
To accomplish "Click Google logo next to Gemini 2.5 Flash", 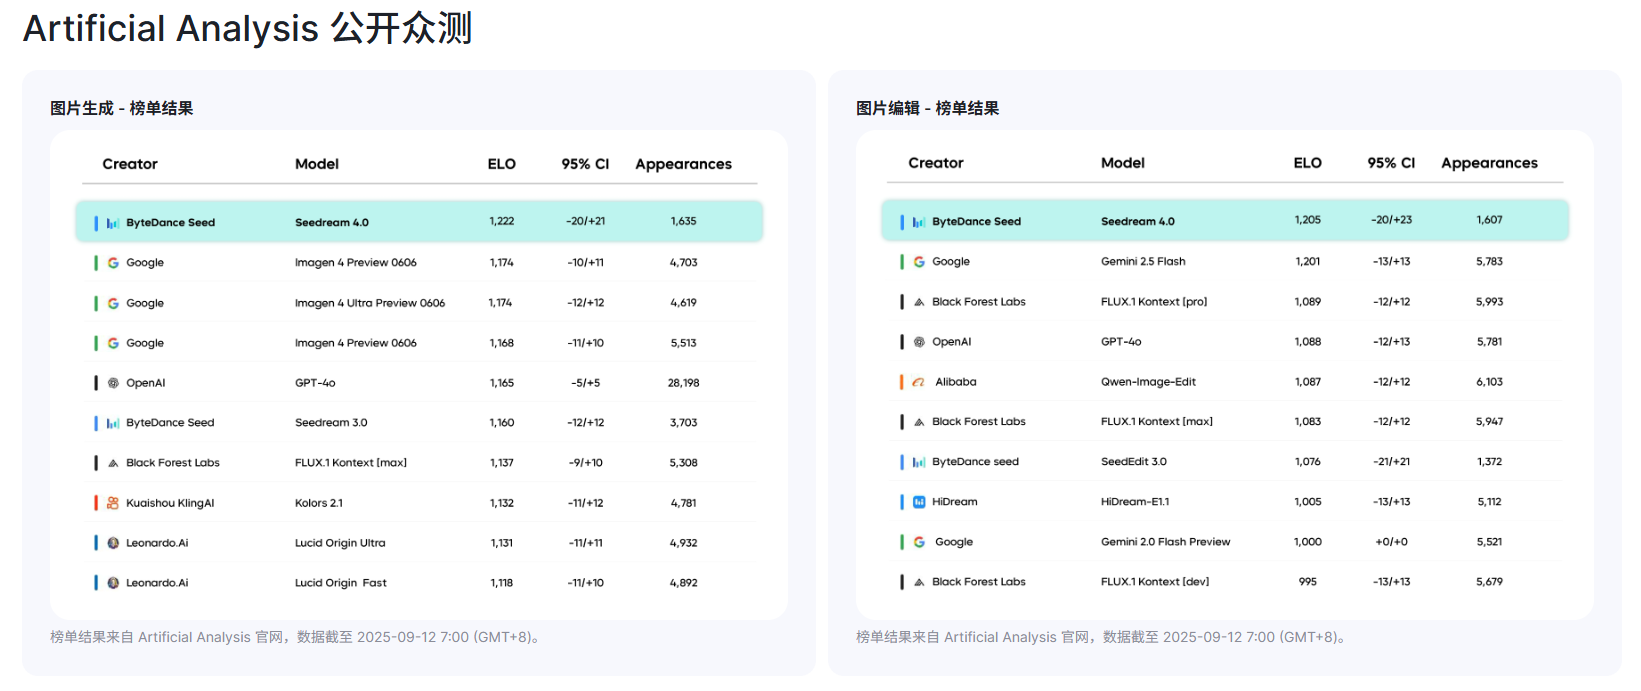I will [919, 262].
